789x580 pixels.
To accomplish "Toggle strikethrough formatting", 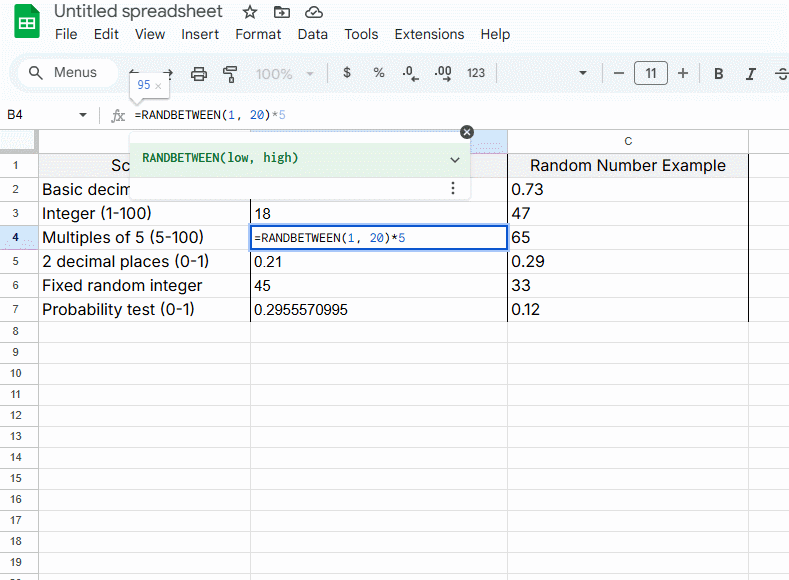I will pos(780,73).
